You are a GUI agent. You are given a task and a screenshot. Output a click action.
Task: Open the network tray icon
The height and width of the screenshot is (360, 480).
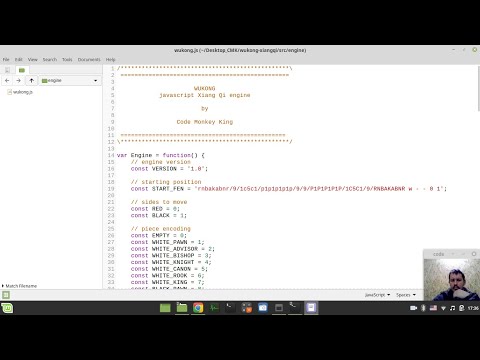[443, 308]
